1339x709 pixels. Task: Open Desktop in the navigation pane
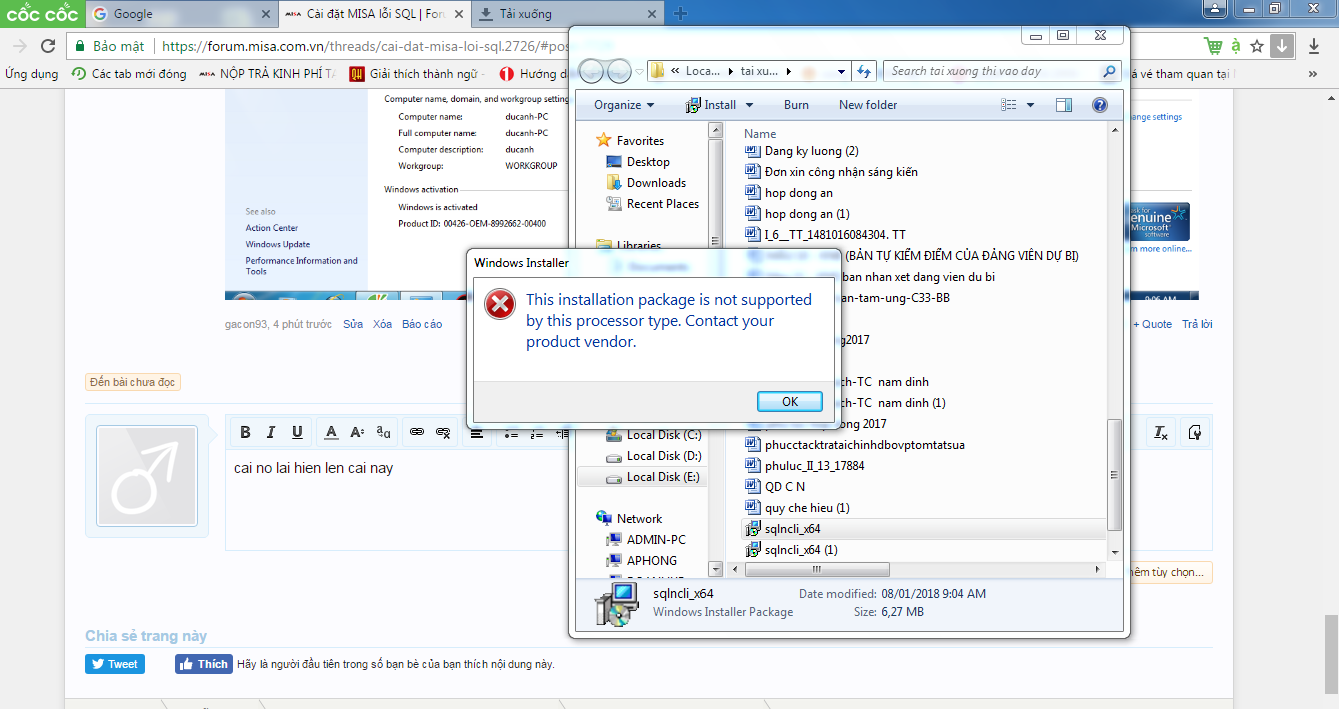tap(638, 162)
